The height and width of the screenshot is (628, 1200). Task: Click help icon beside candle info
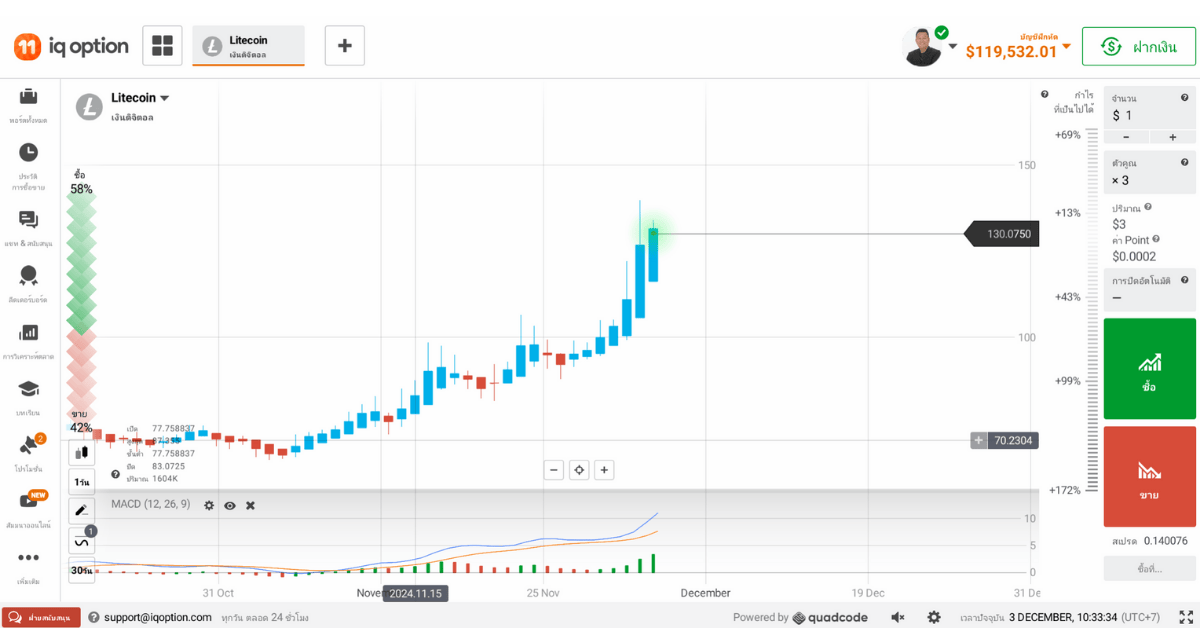[x=116, y=475]
